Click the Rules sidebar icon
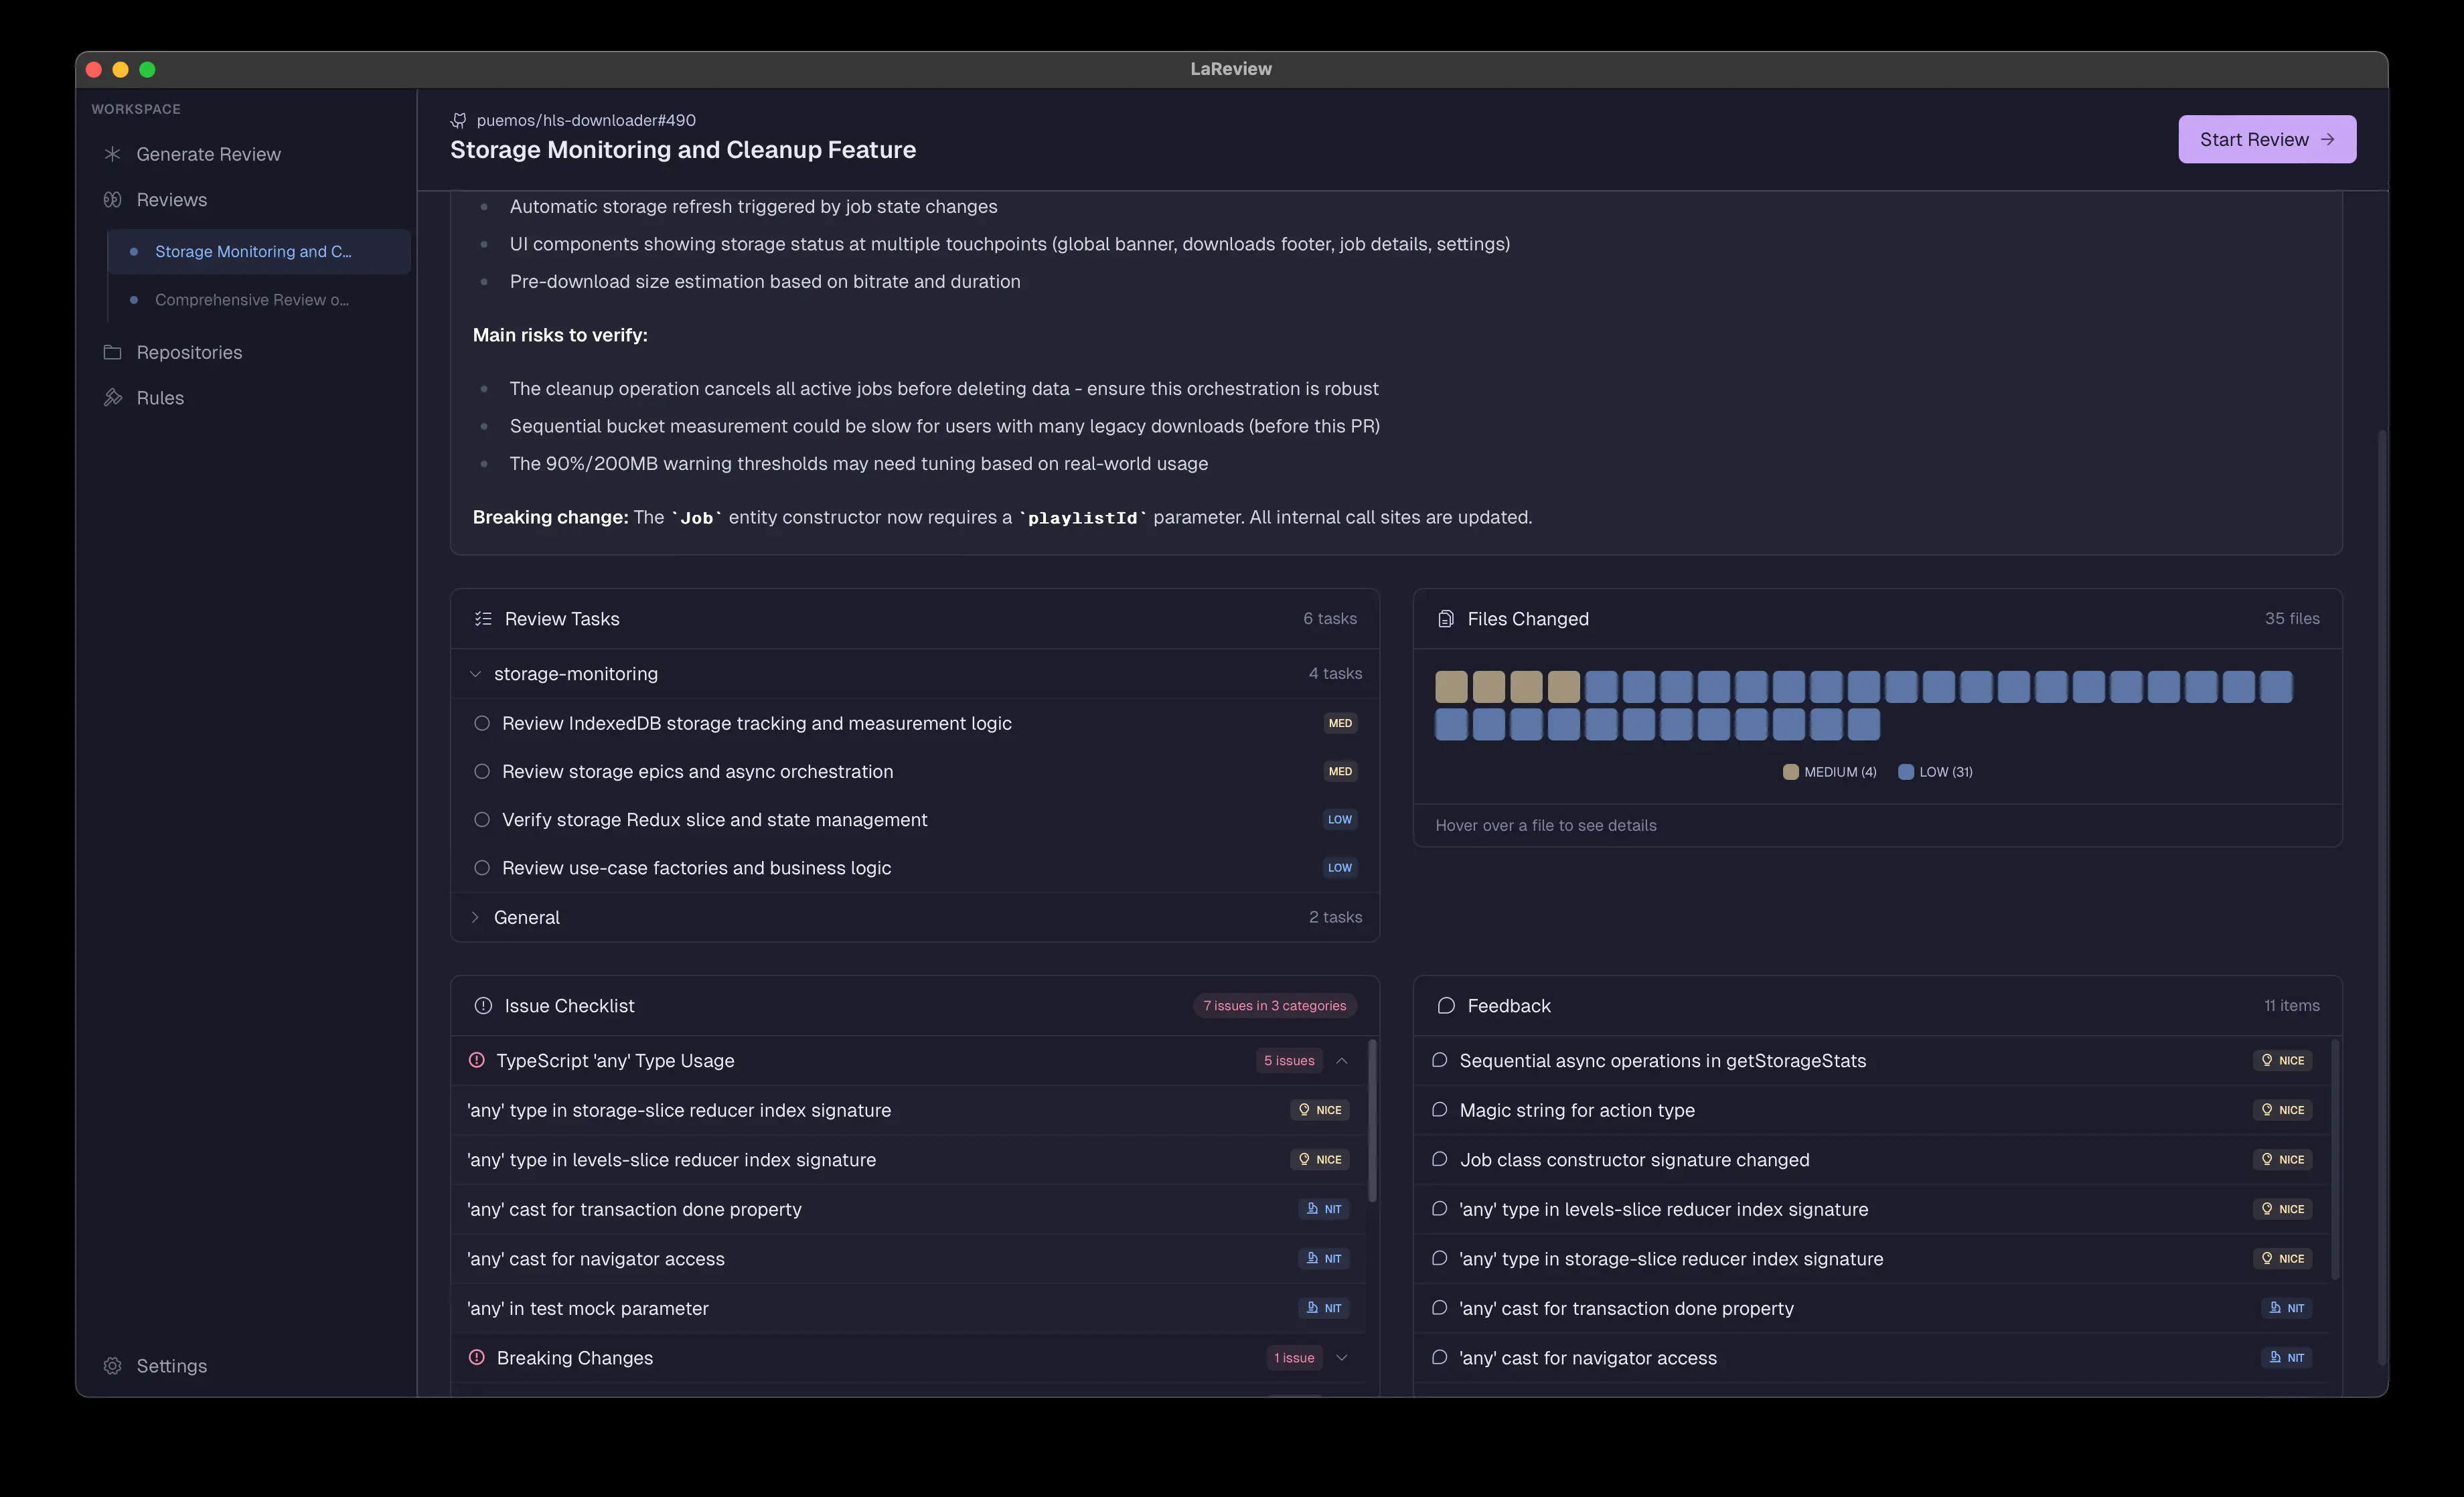This screenshot has width=2464, height=1497. coord(112,398)
